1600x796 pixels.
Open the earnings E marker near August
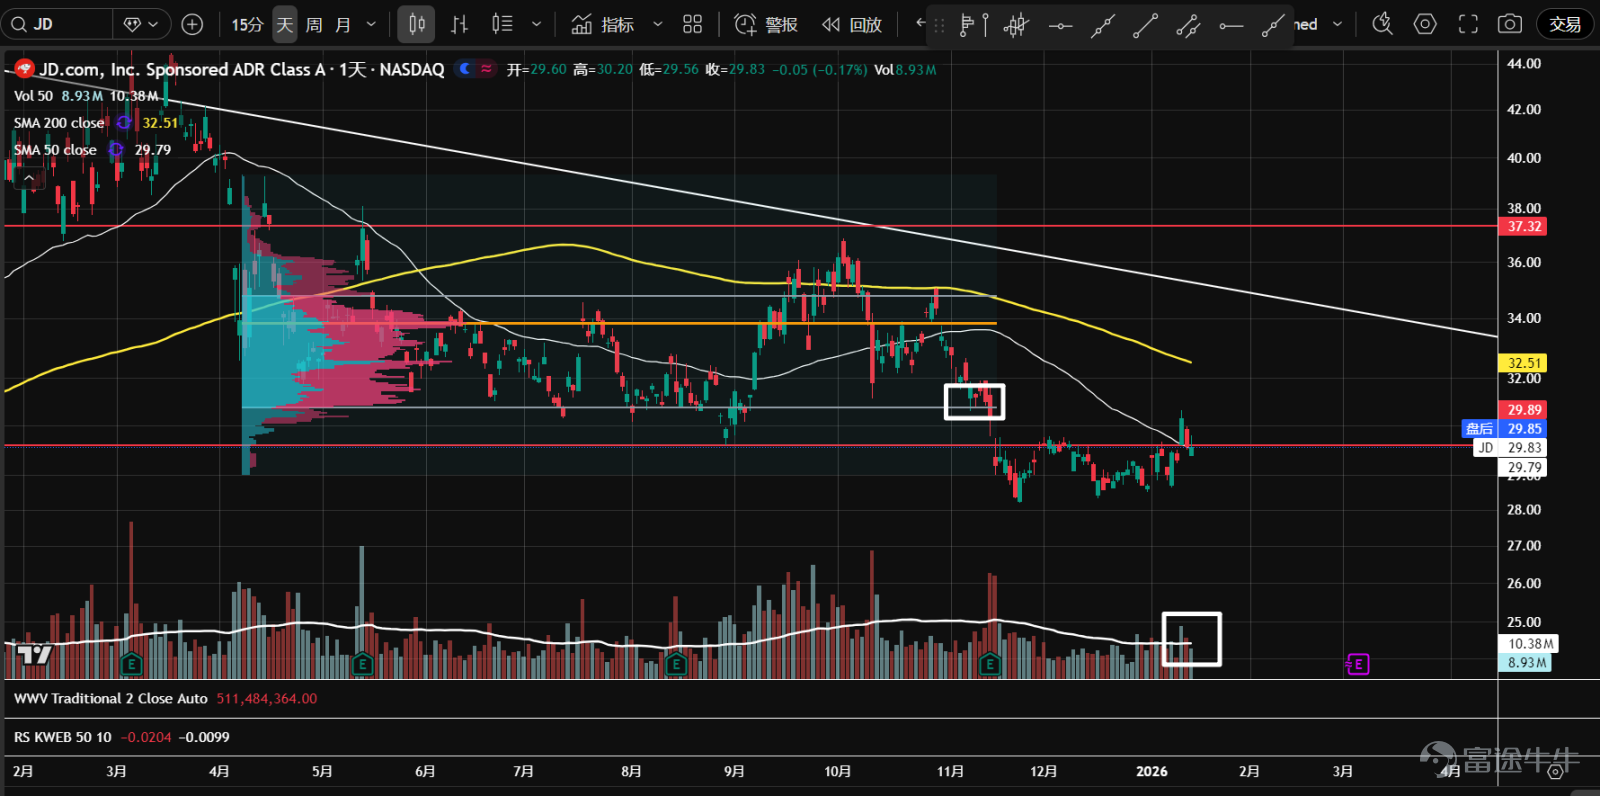coord(675,664)
